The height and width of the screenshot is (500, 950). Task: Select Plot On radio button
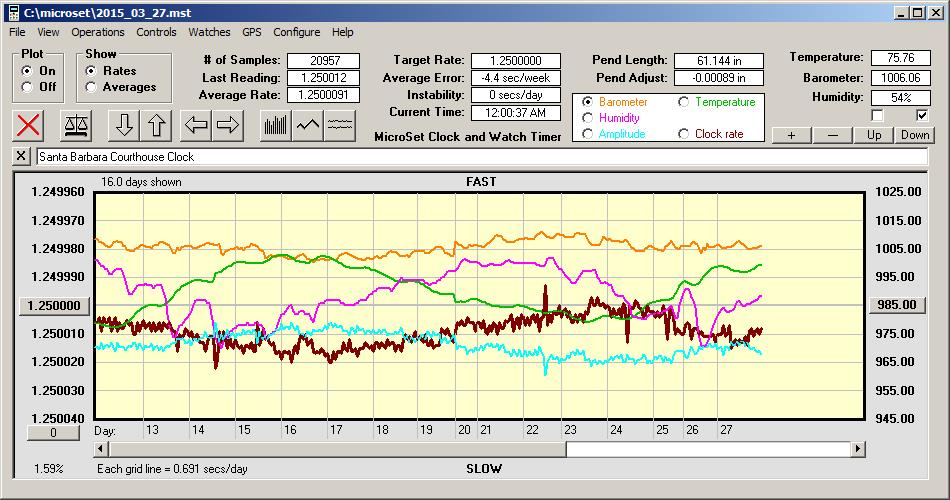pyautogui.click(x=26, y=71)
